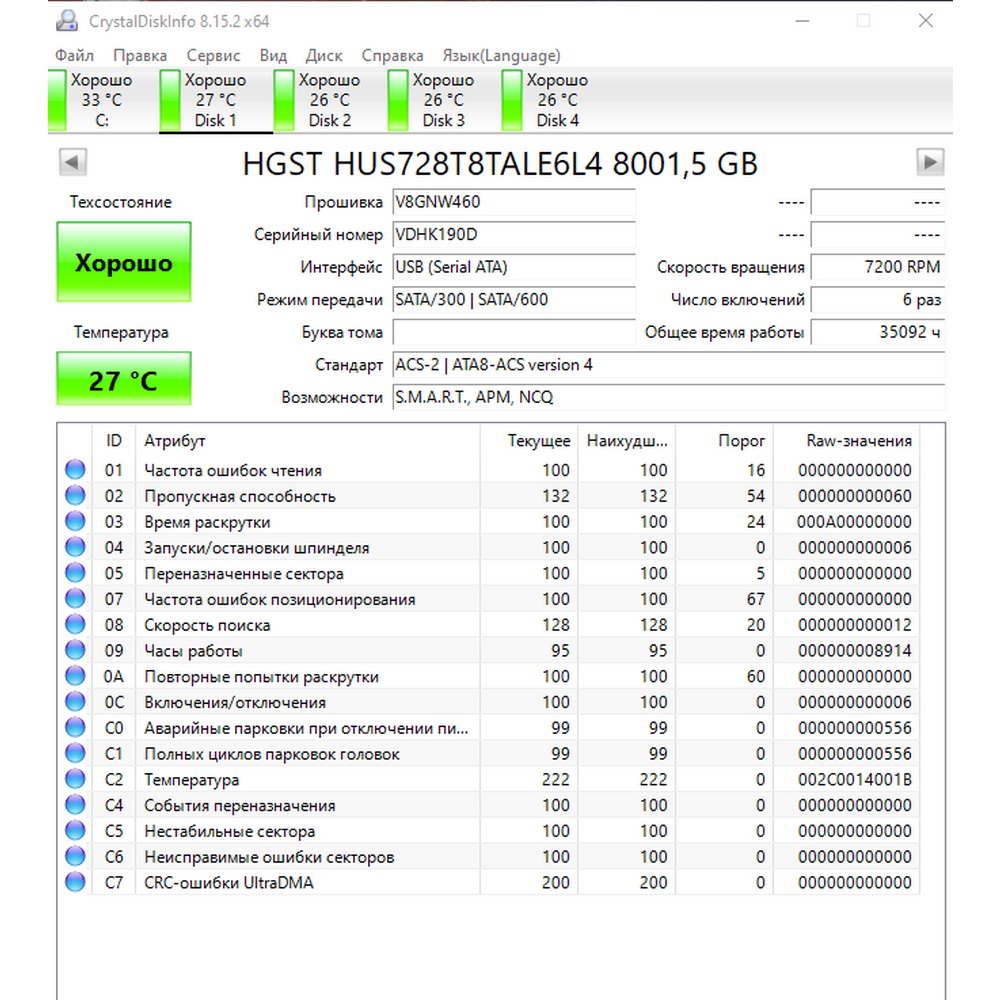Click the Raw-значения column header
The height and width of the screenshot is (1000, 1000).
click(846, 441)
